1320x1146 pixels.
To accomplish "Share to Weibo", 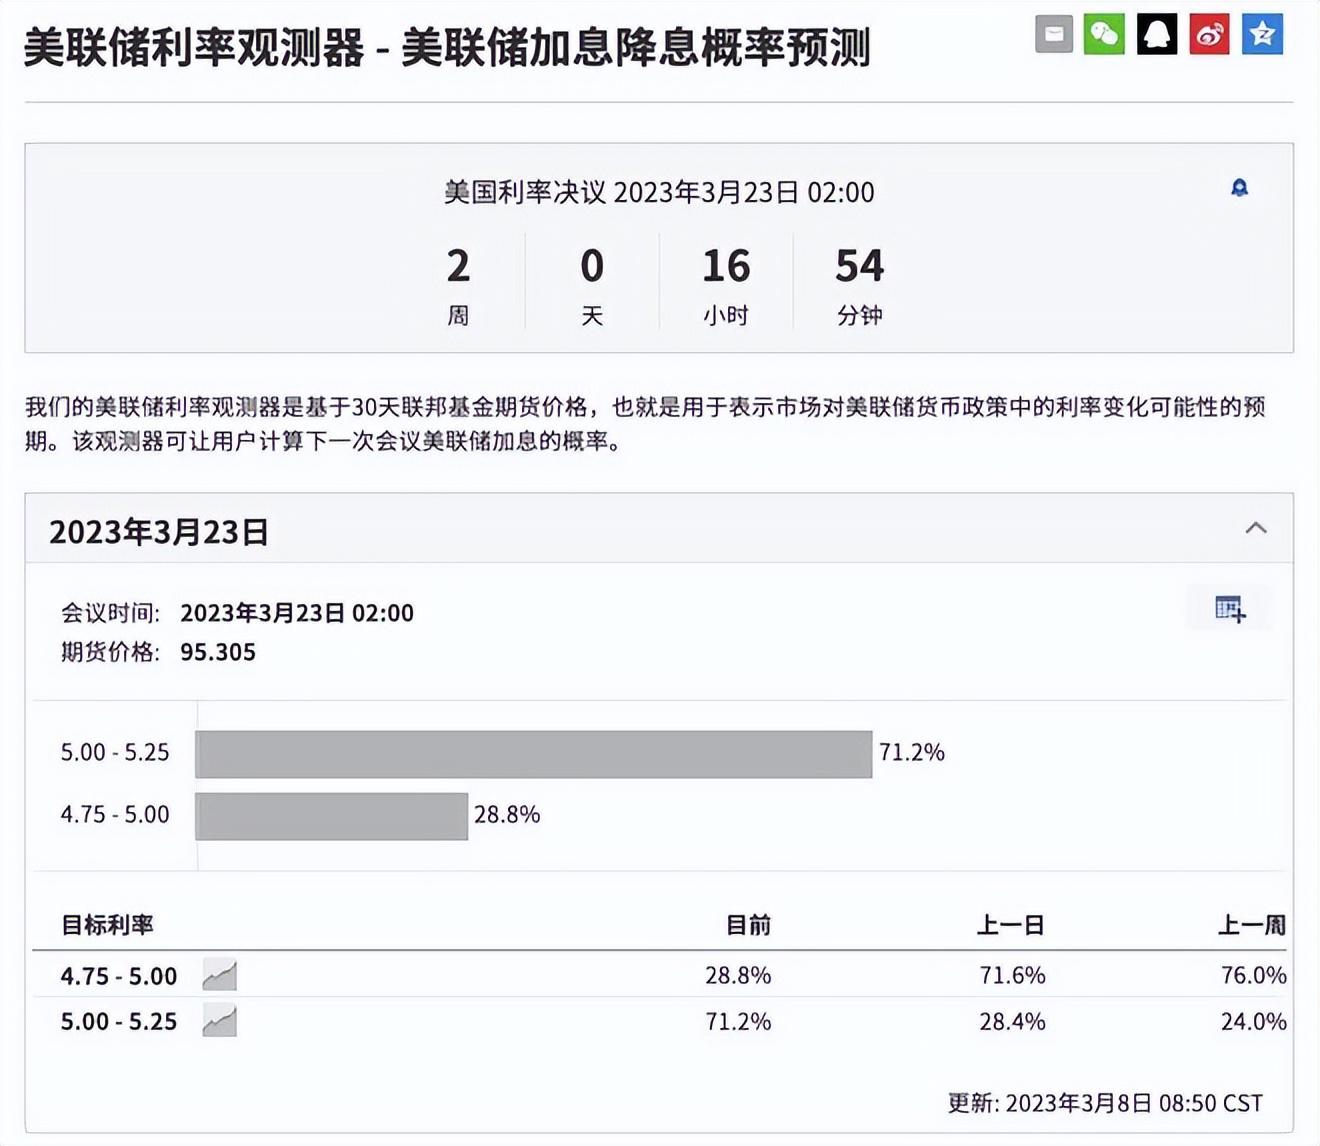I will pyautogui.click(x=1209, y=33).
